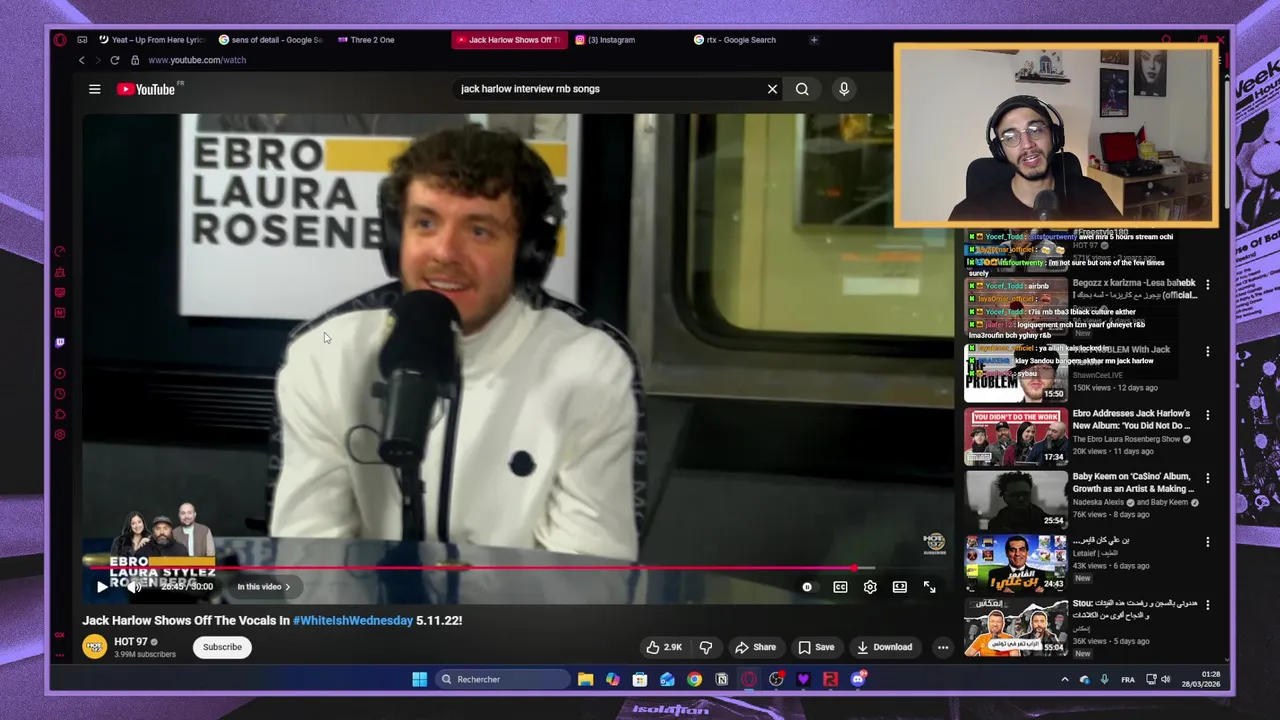Open options menu for Begozz x karizma video
The image size is (1280, 720).
click(1207, 285)
